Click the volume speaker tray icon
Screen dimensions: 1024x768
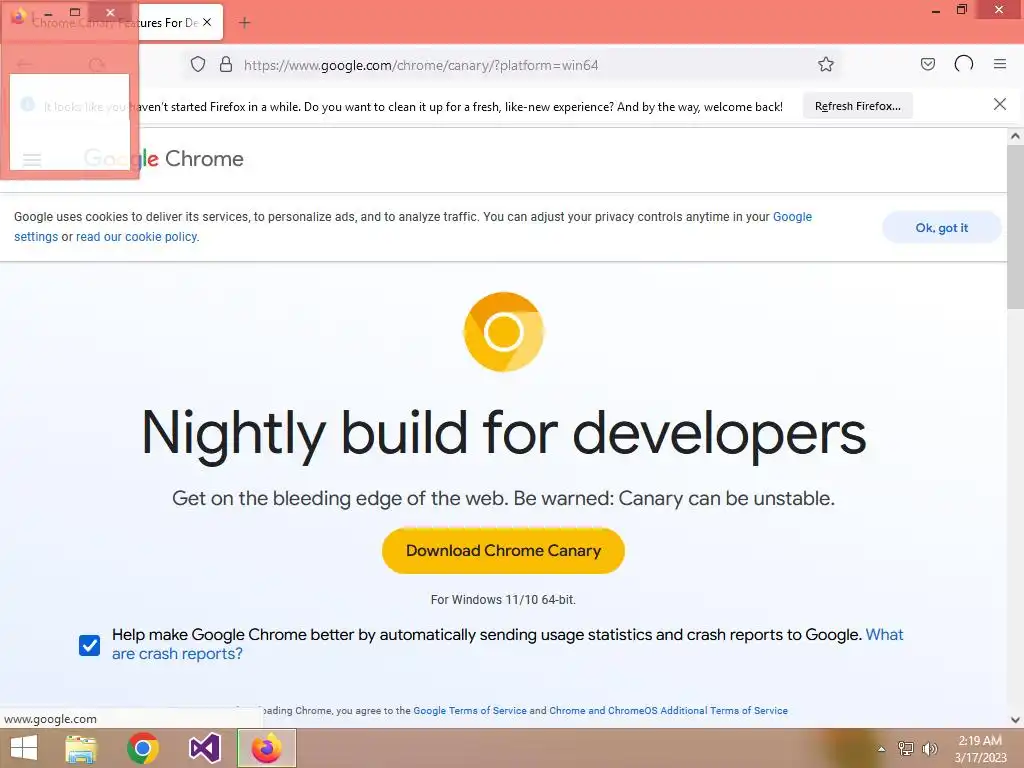click(x=930, y=748)
